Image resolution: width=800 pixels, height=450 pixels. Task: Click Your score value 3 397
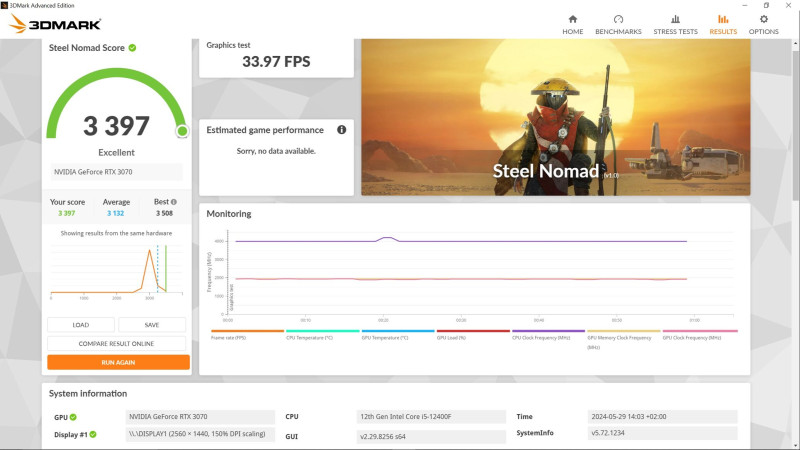66,213
